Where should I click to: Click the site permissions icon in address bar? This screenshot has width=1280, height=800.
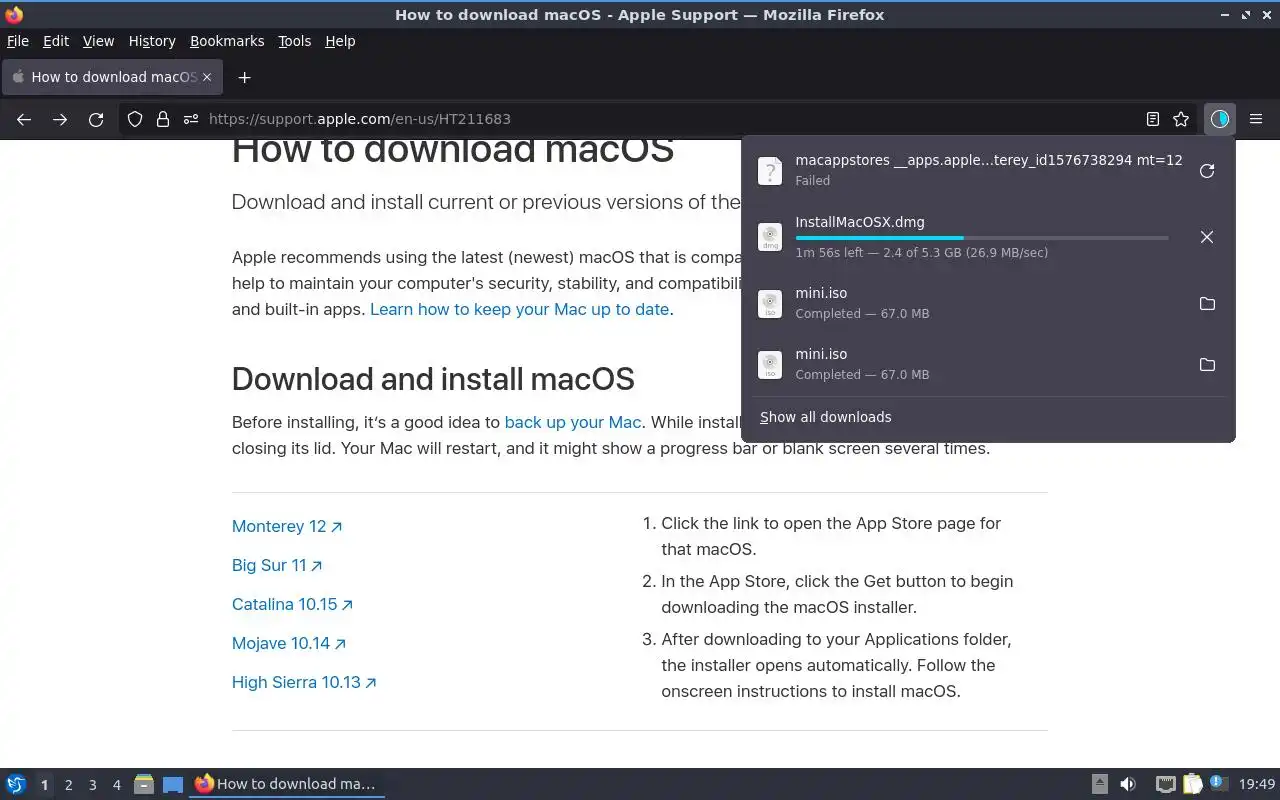pos(190,119)
